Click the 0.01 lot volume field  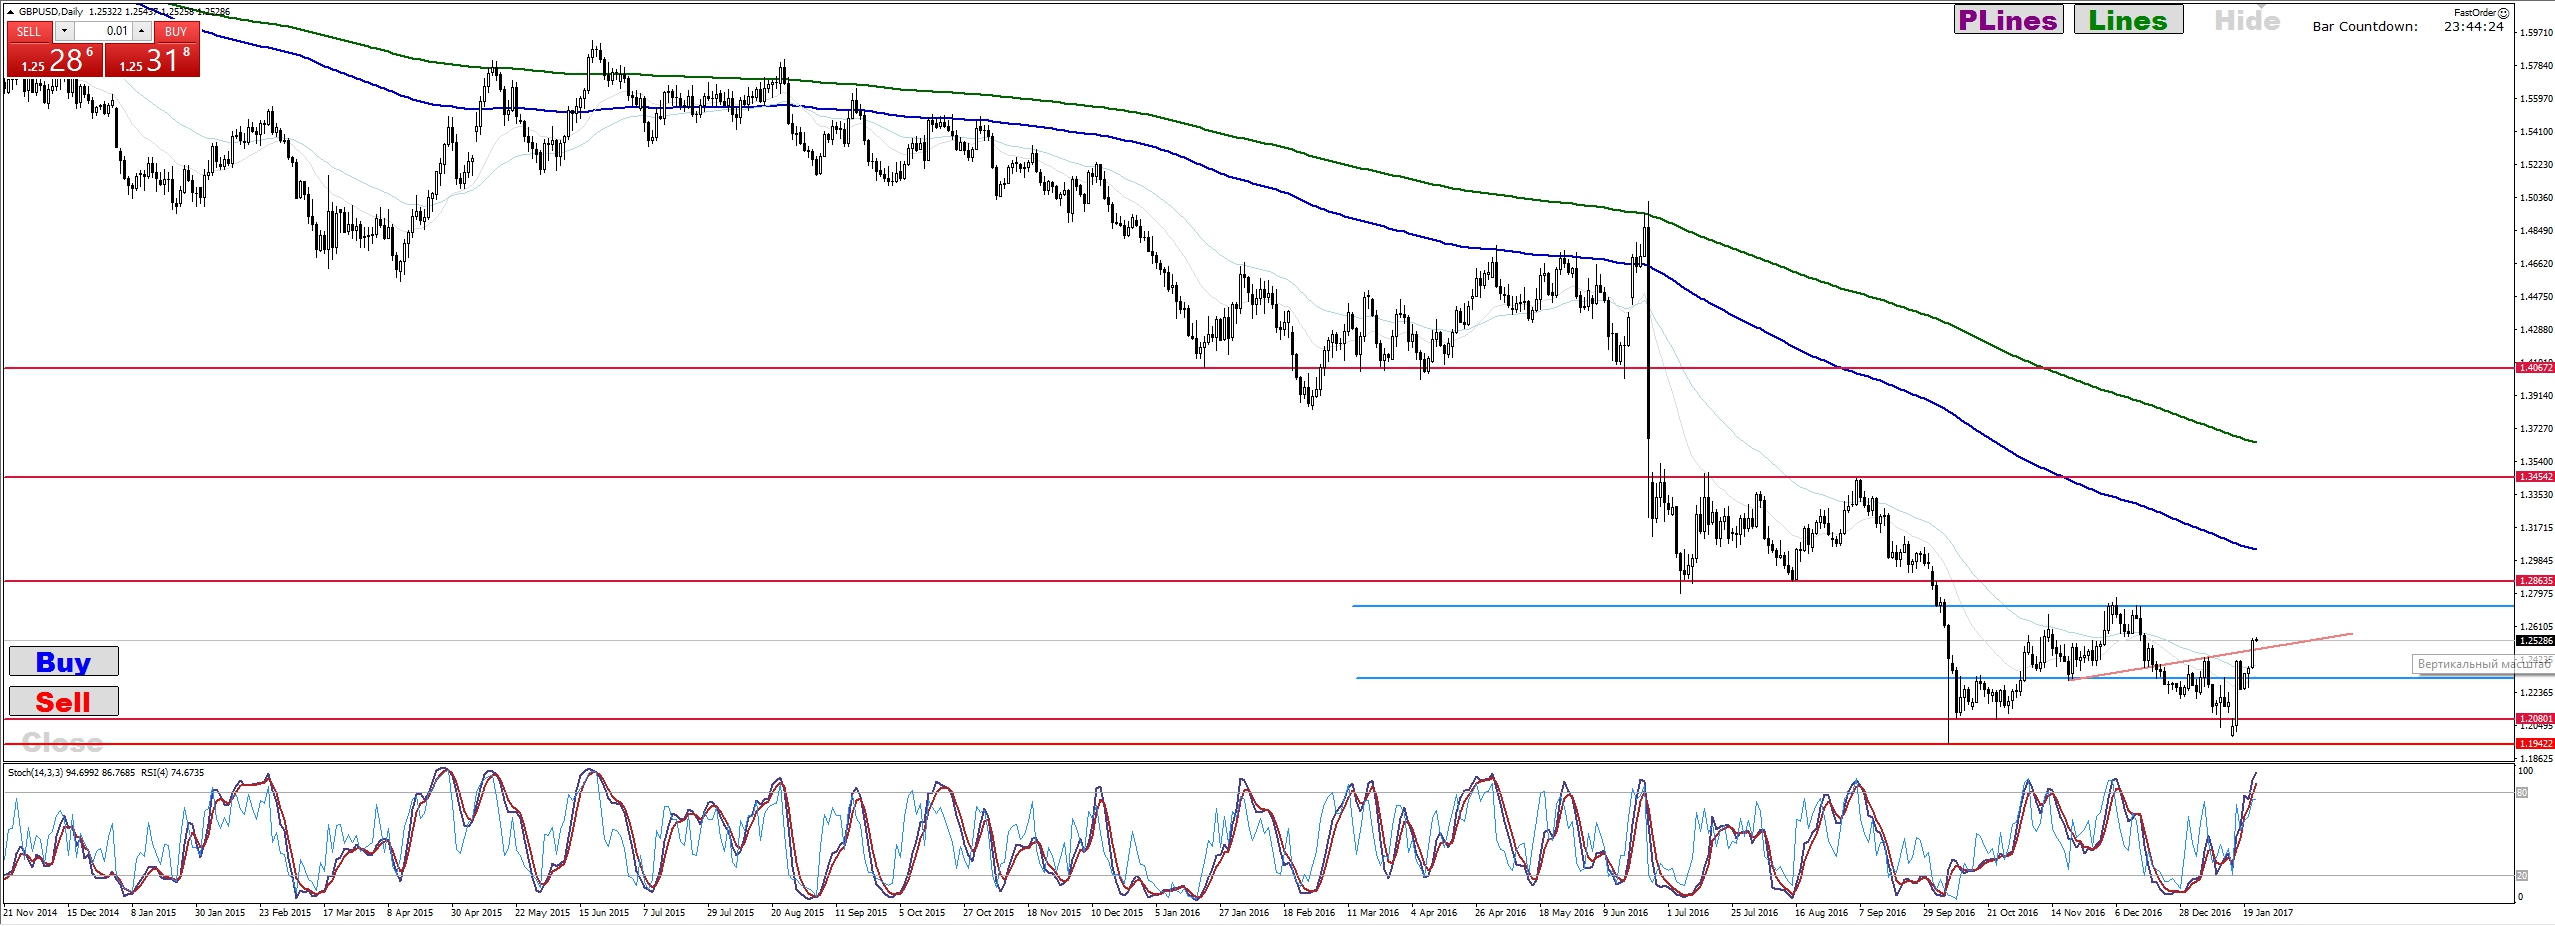[x=103, y=31]
